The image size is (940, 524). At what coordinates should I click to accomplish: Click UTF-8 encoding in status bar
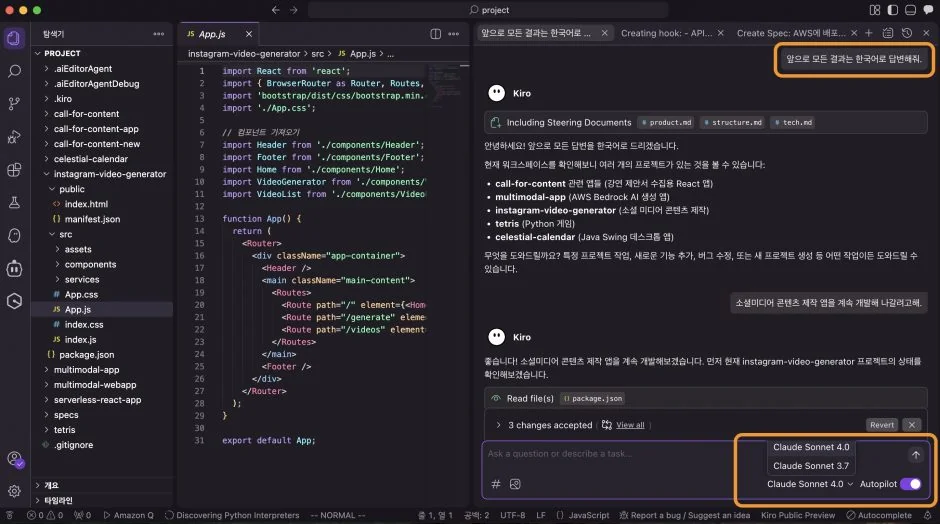tap(513, 516)
